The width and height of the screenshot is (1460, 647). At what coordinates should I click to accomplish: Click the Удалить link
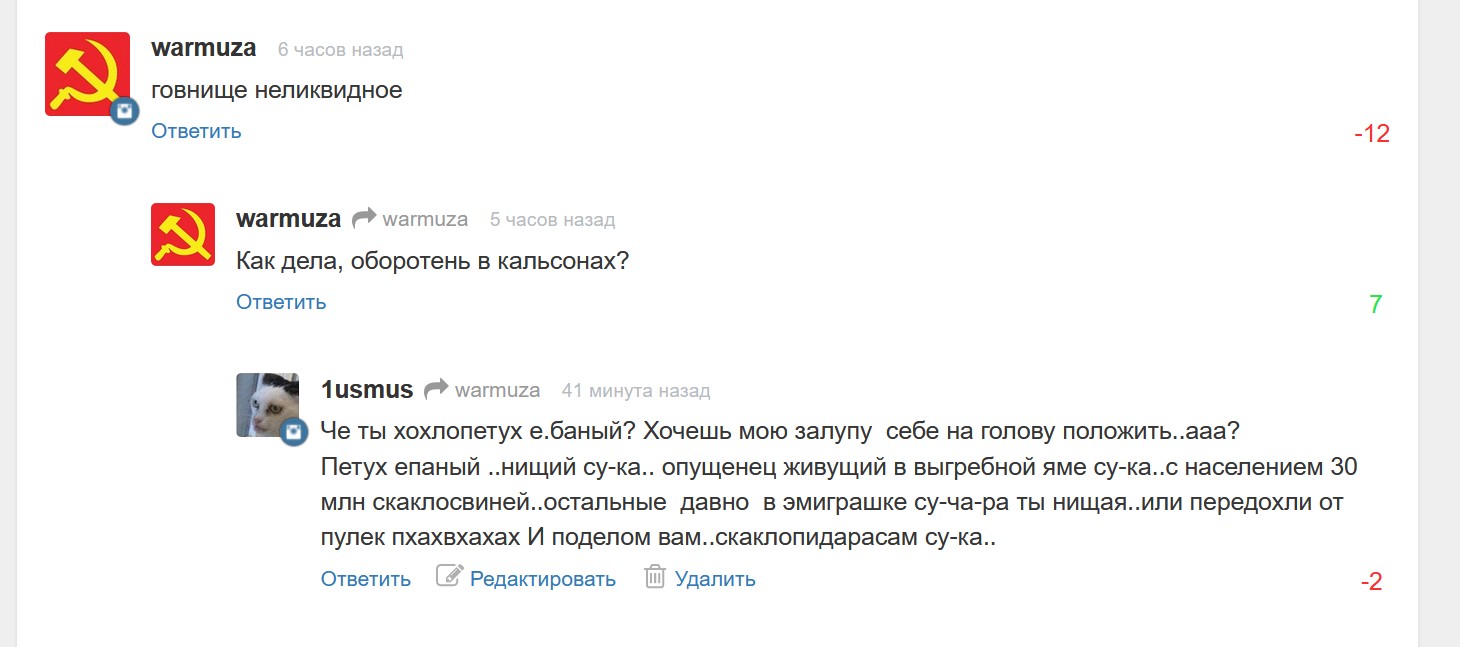[x=715, y=579]
